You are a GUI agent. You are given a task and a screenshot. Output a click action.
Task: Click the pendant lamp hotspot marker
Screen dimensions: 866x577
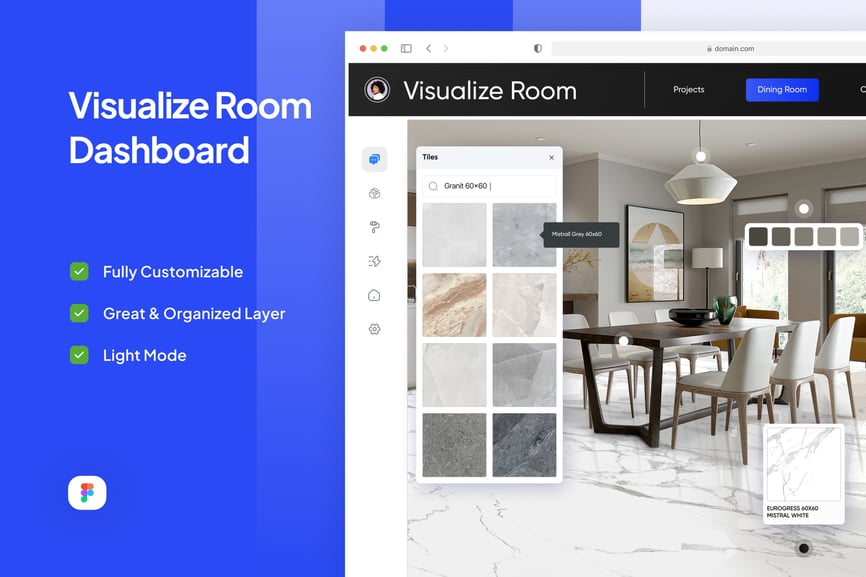[700, 156]
